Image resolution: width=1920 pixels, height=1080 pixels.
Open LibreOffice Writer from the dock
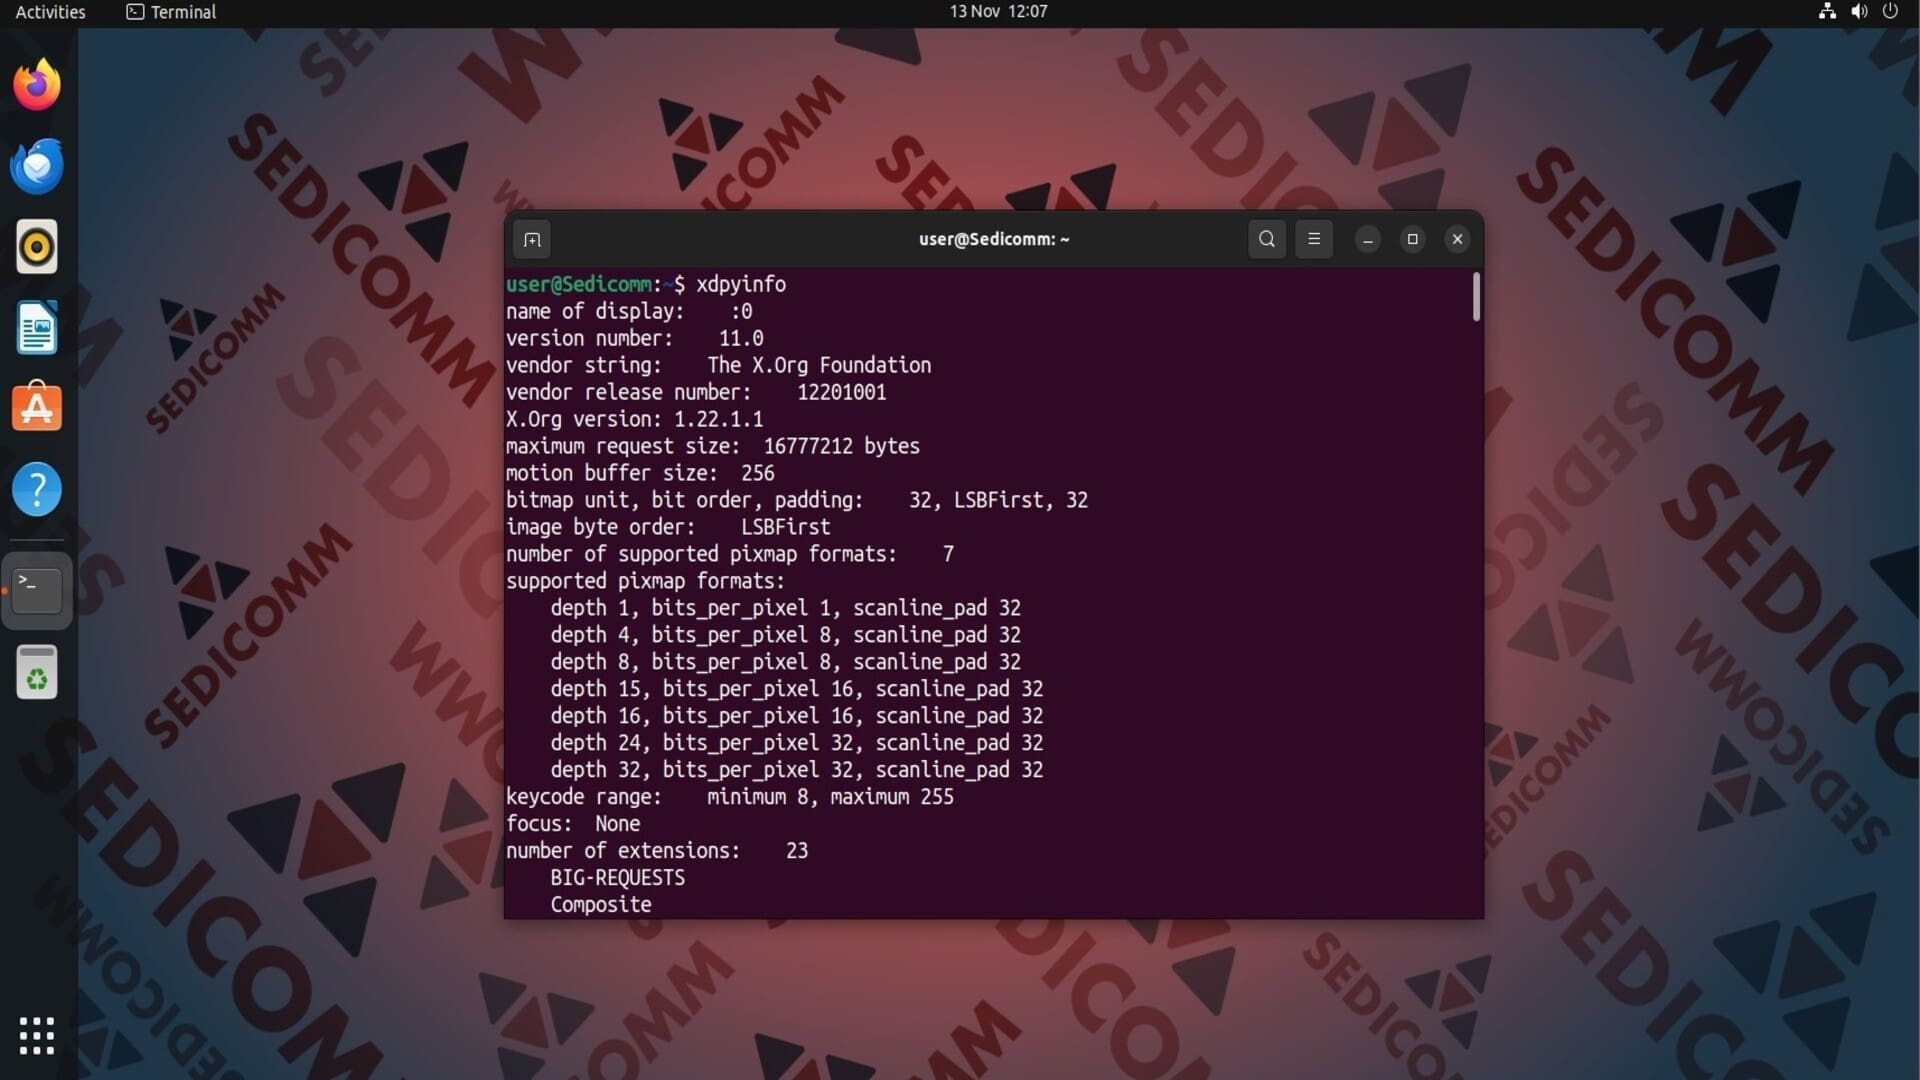37,328
